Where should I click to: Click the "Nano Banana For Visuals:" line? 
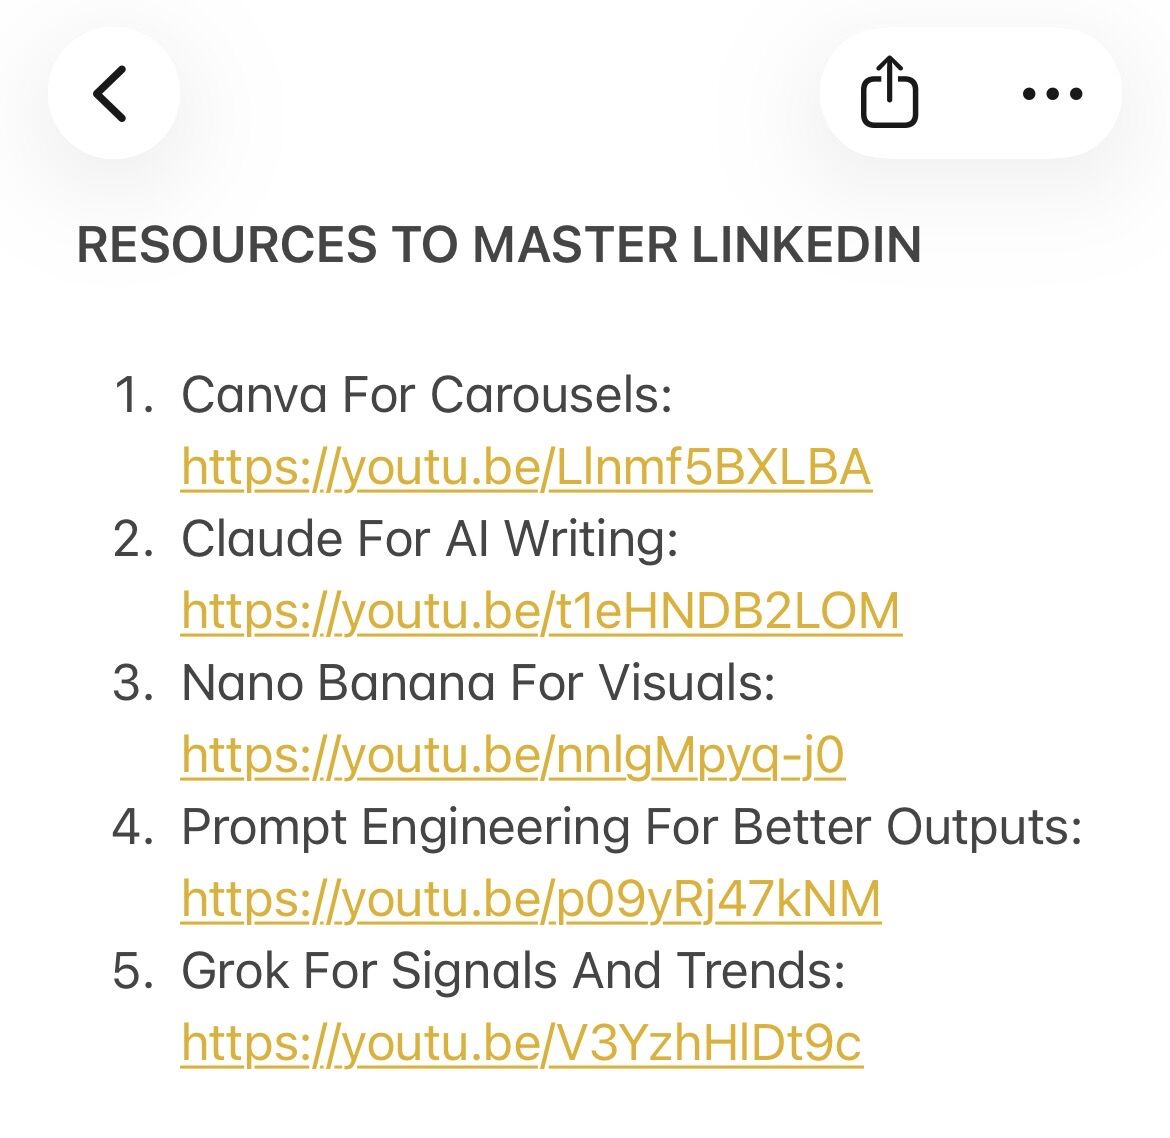(x=478, y=683)
